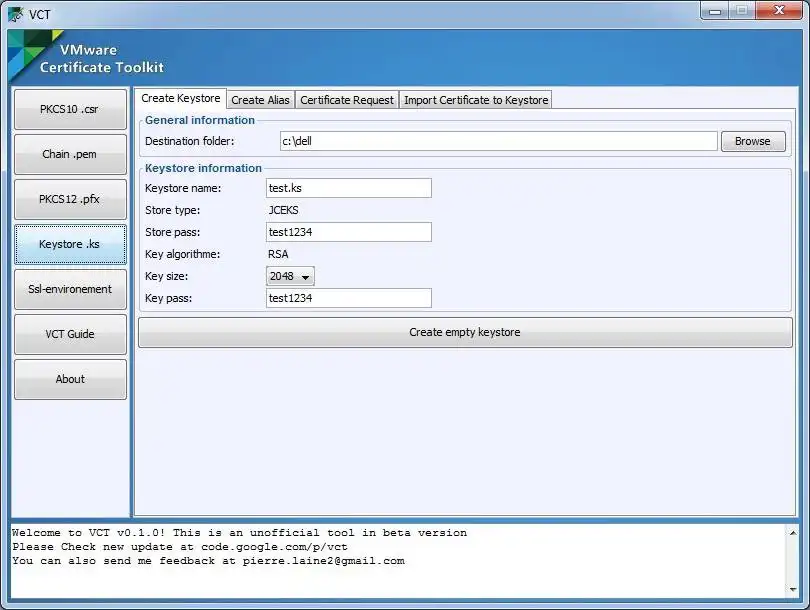Maximize the VCT window
Screen dimensions: 810x610
742,11
